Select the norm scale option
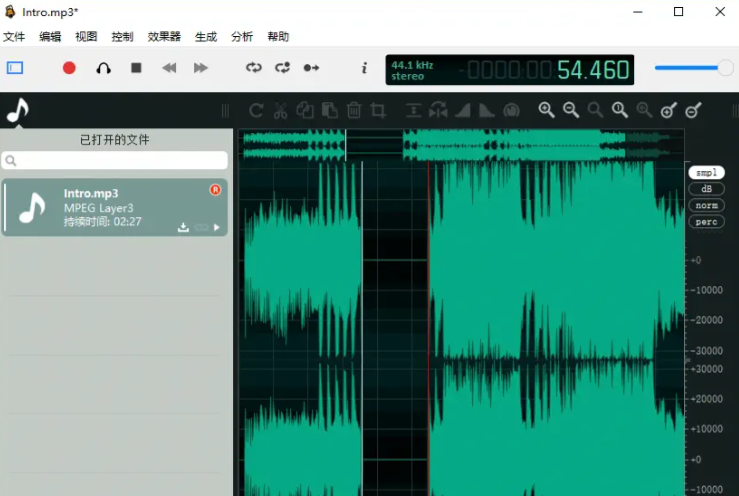This screenshot has height=496, width=739. pos(706,205)
